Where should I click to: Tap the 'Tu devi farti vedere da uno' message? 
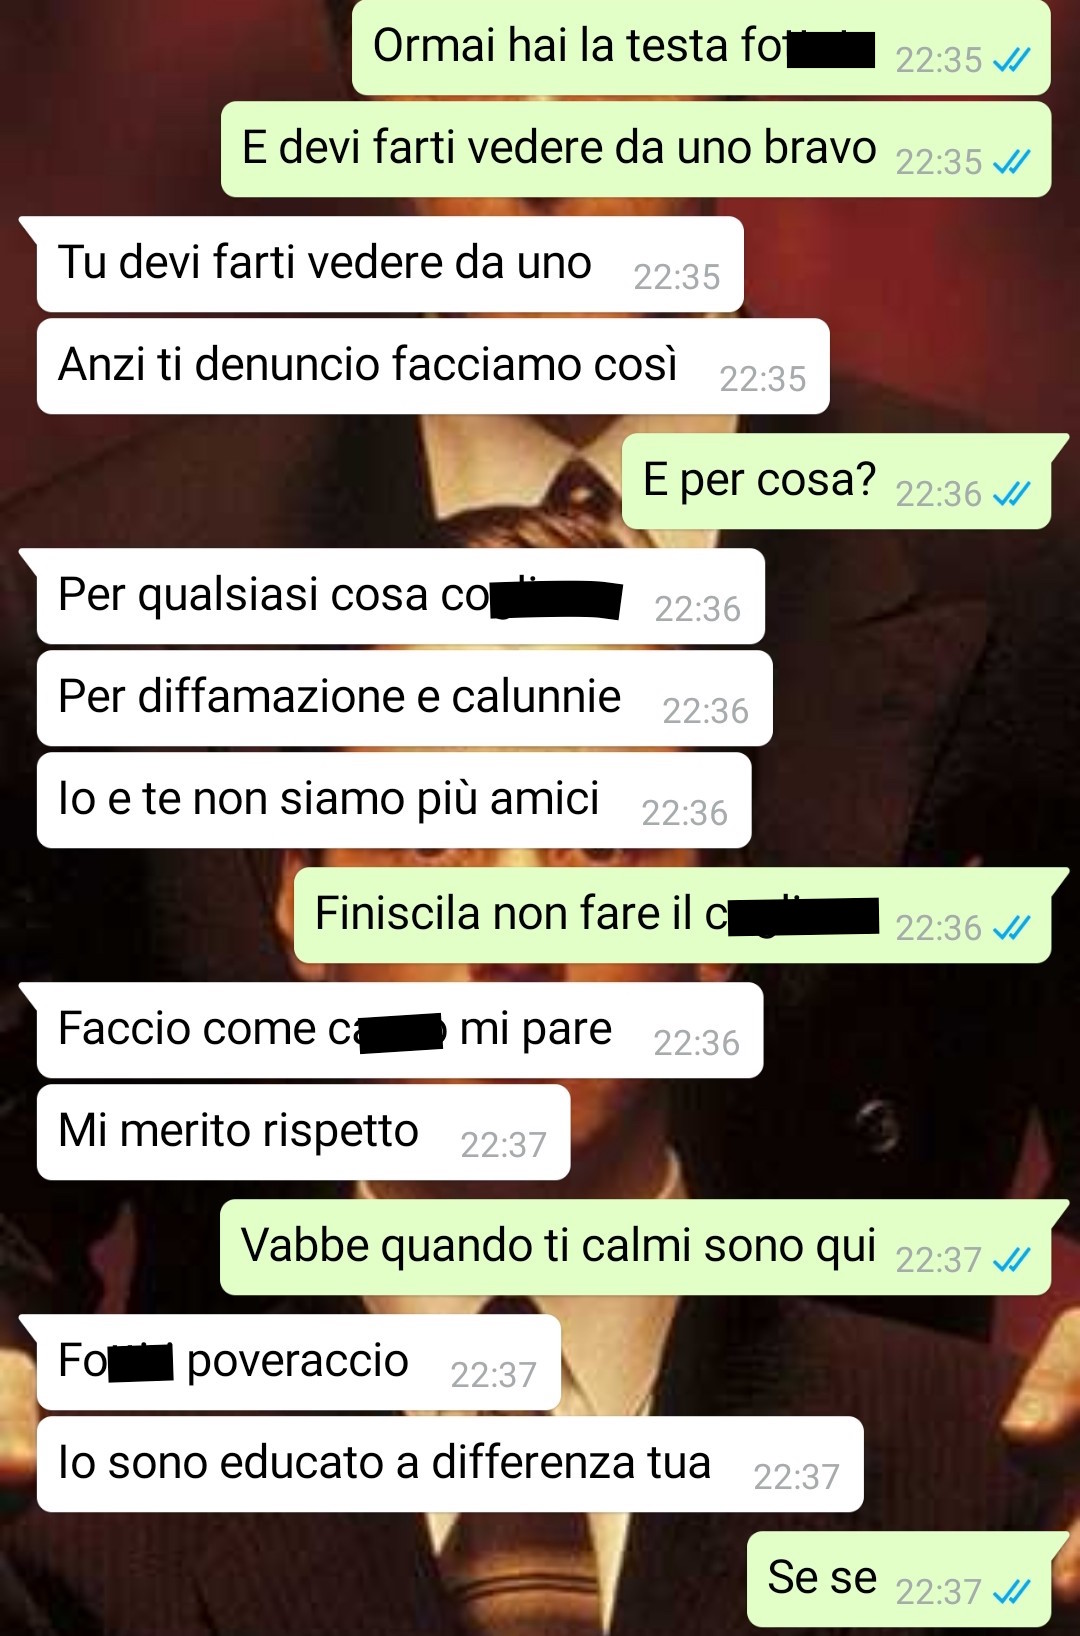390,264
